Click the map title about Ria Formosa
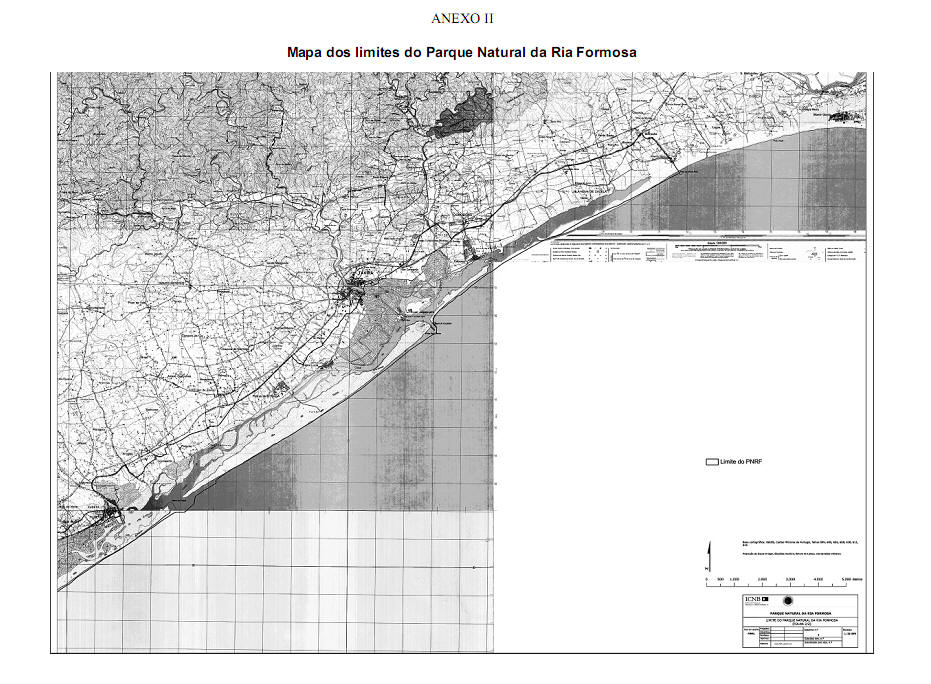The image size is (931, 684). click(462, 52)
